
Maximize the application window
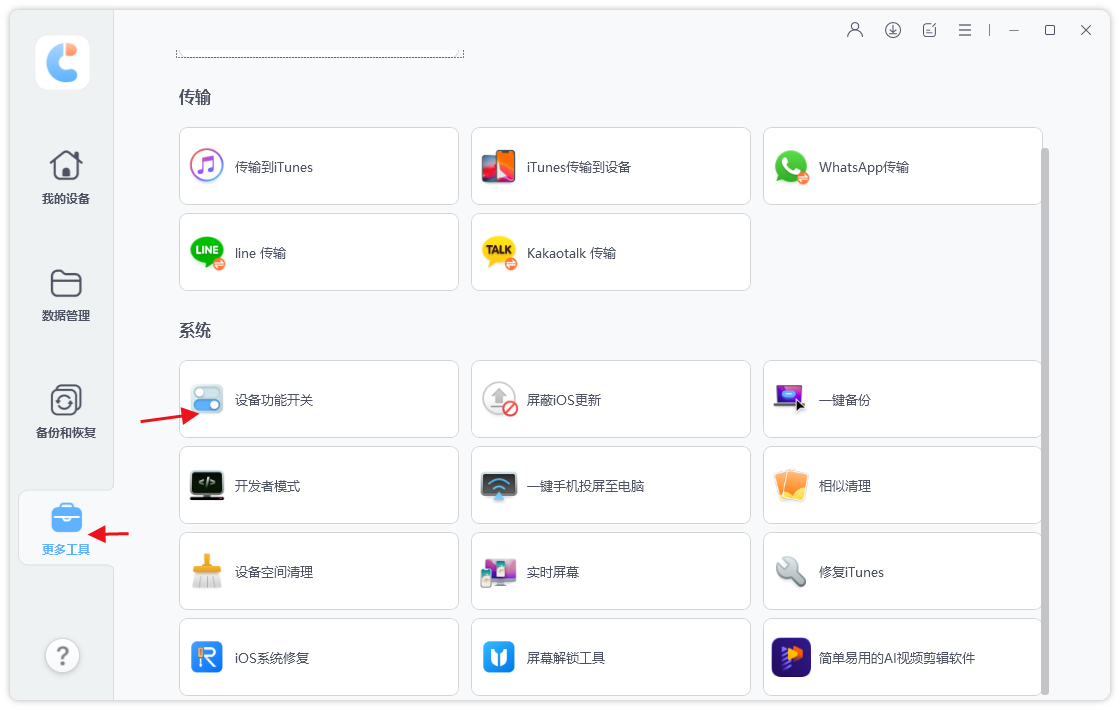1049,30
